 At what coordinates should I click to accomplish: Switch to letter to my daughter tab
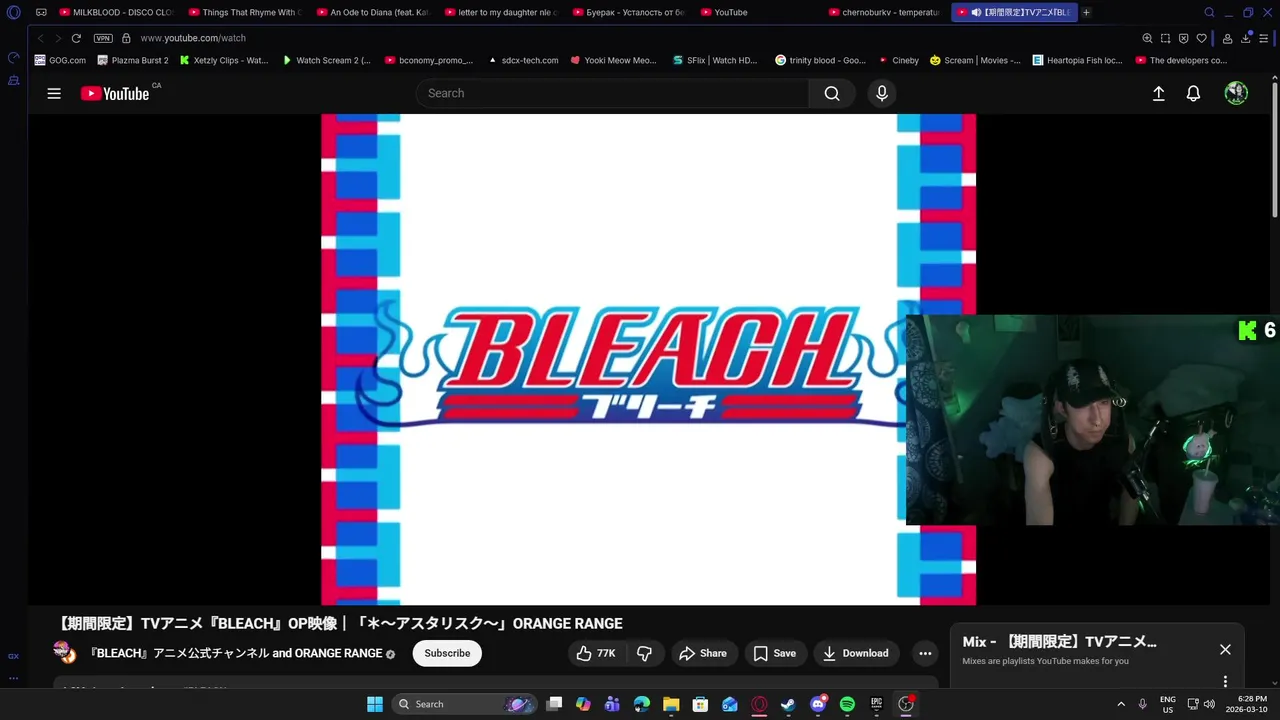[501, 12]
